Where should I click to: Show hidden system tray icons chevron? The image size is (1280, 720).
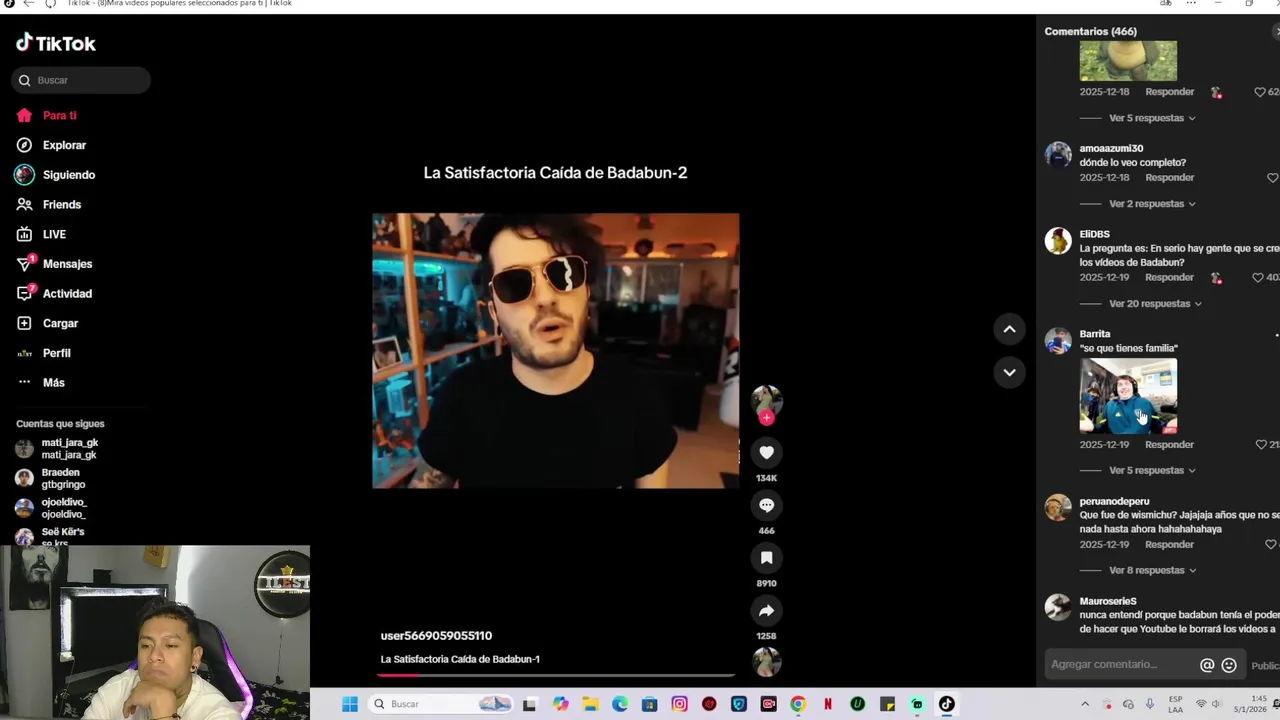pyautogui.click(x=1085, y=704)
